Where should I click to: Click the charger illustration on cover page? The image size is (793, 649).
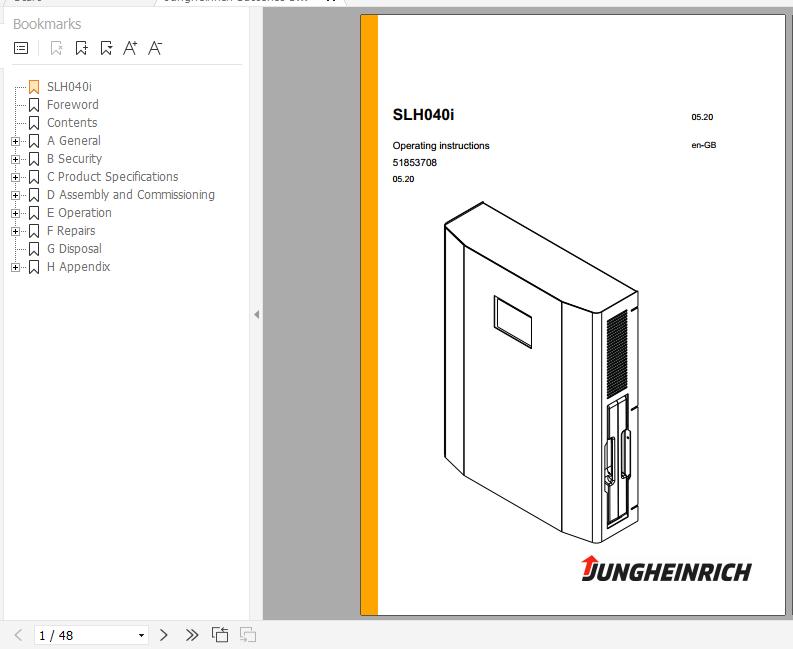[541, 372]
